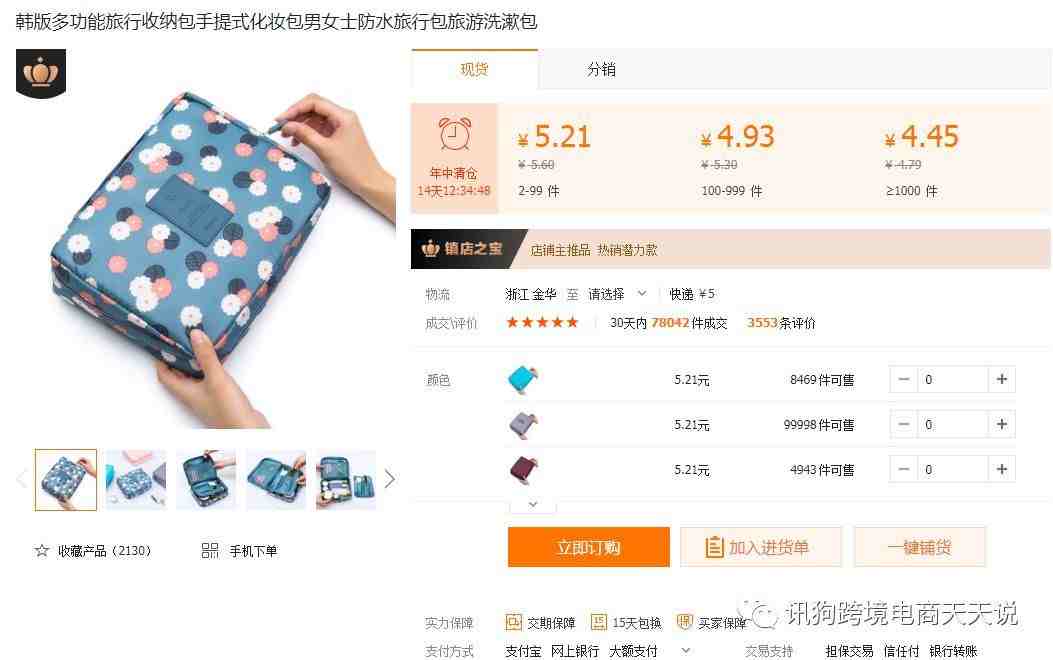
Task: Expand more payment methods chevron
Action: click(x=685, y=650)
